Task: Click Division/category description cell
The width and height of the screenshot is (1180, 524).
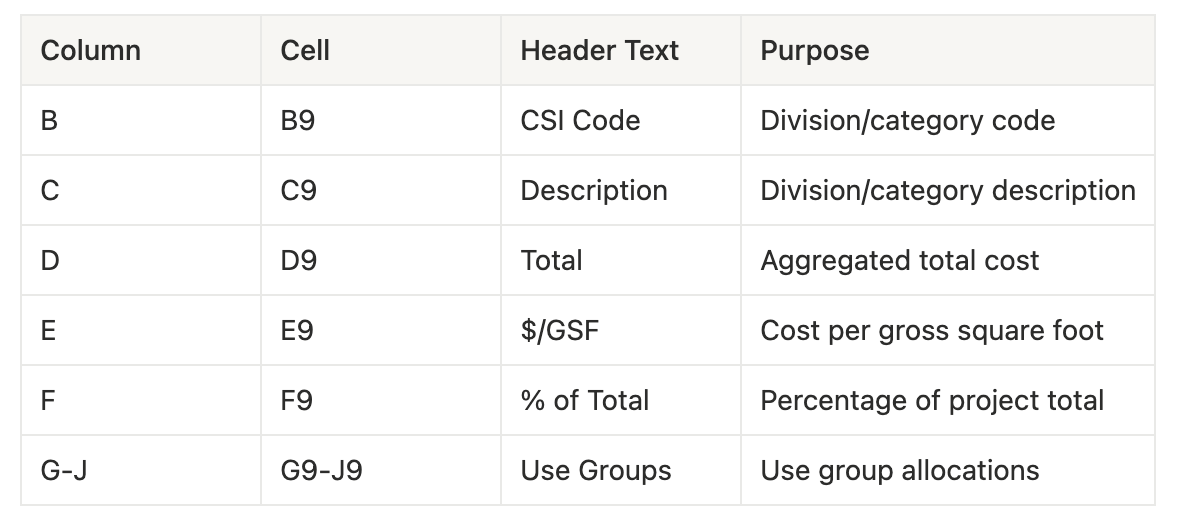Action: click(947, 190)
